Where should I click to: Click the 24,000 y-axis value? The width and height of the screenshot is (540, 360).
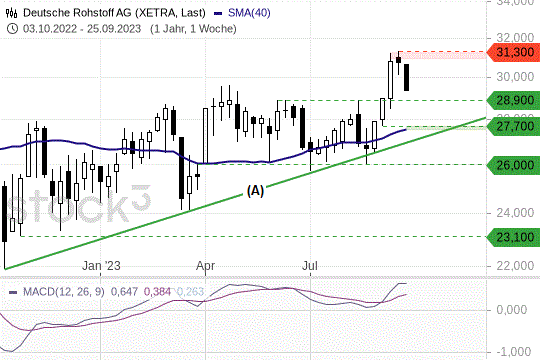pos(515,213)
